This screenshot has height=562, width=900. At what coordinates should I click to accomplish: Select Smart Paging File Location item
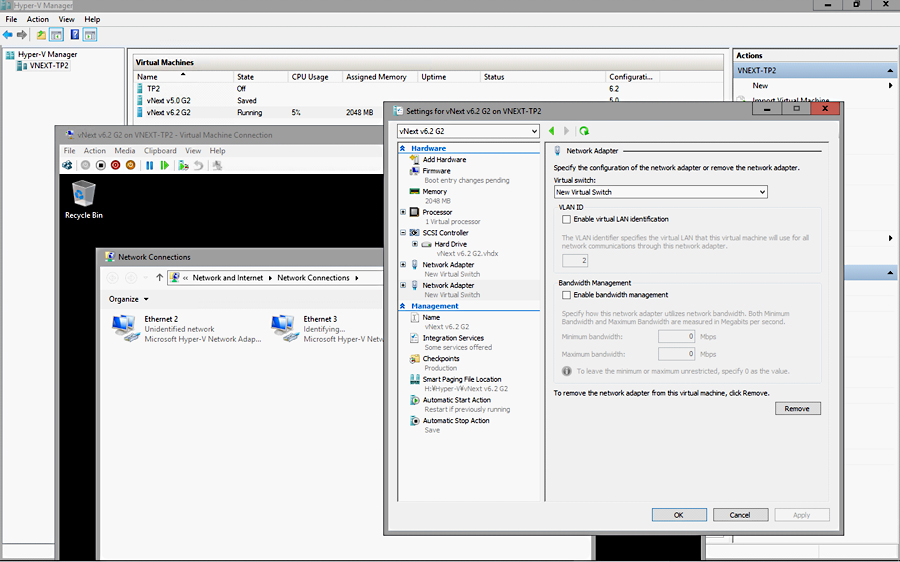coord(461,379)
